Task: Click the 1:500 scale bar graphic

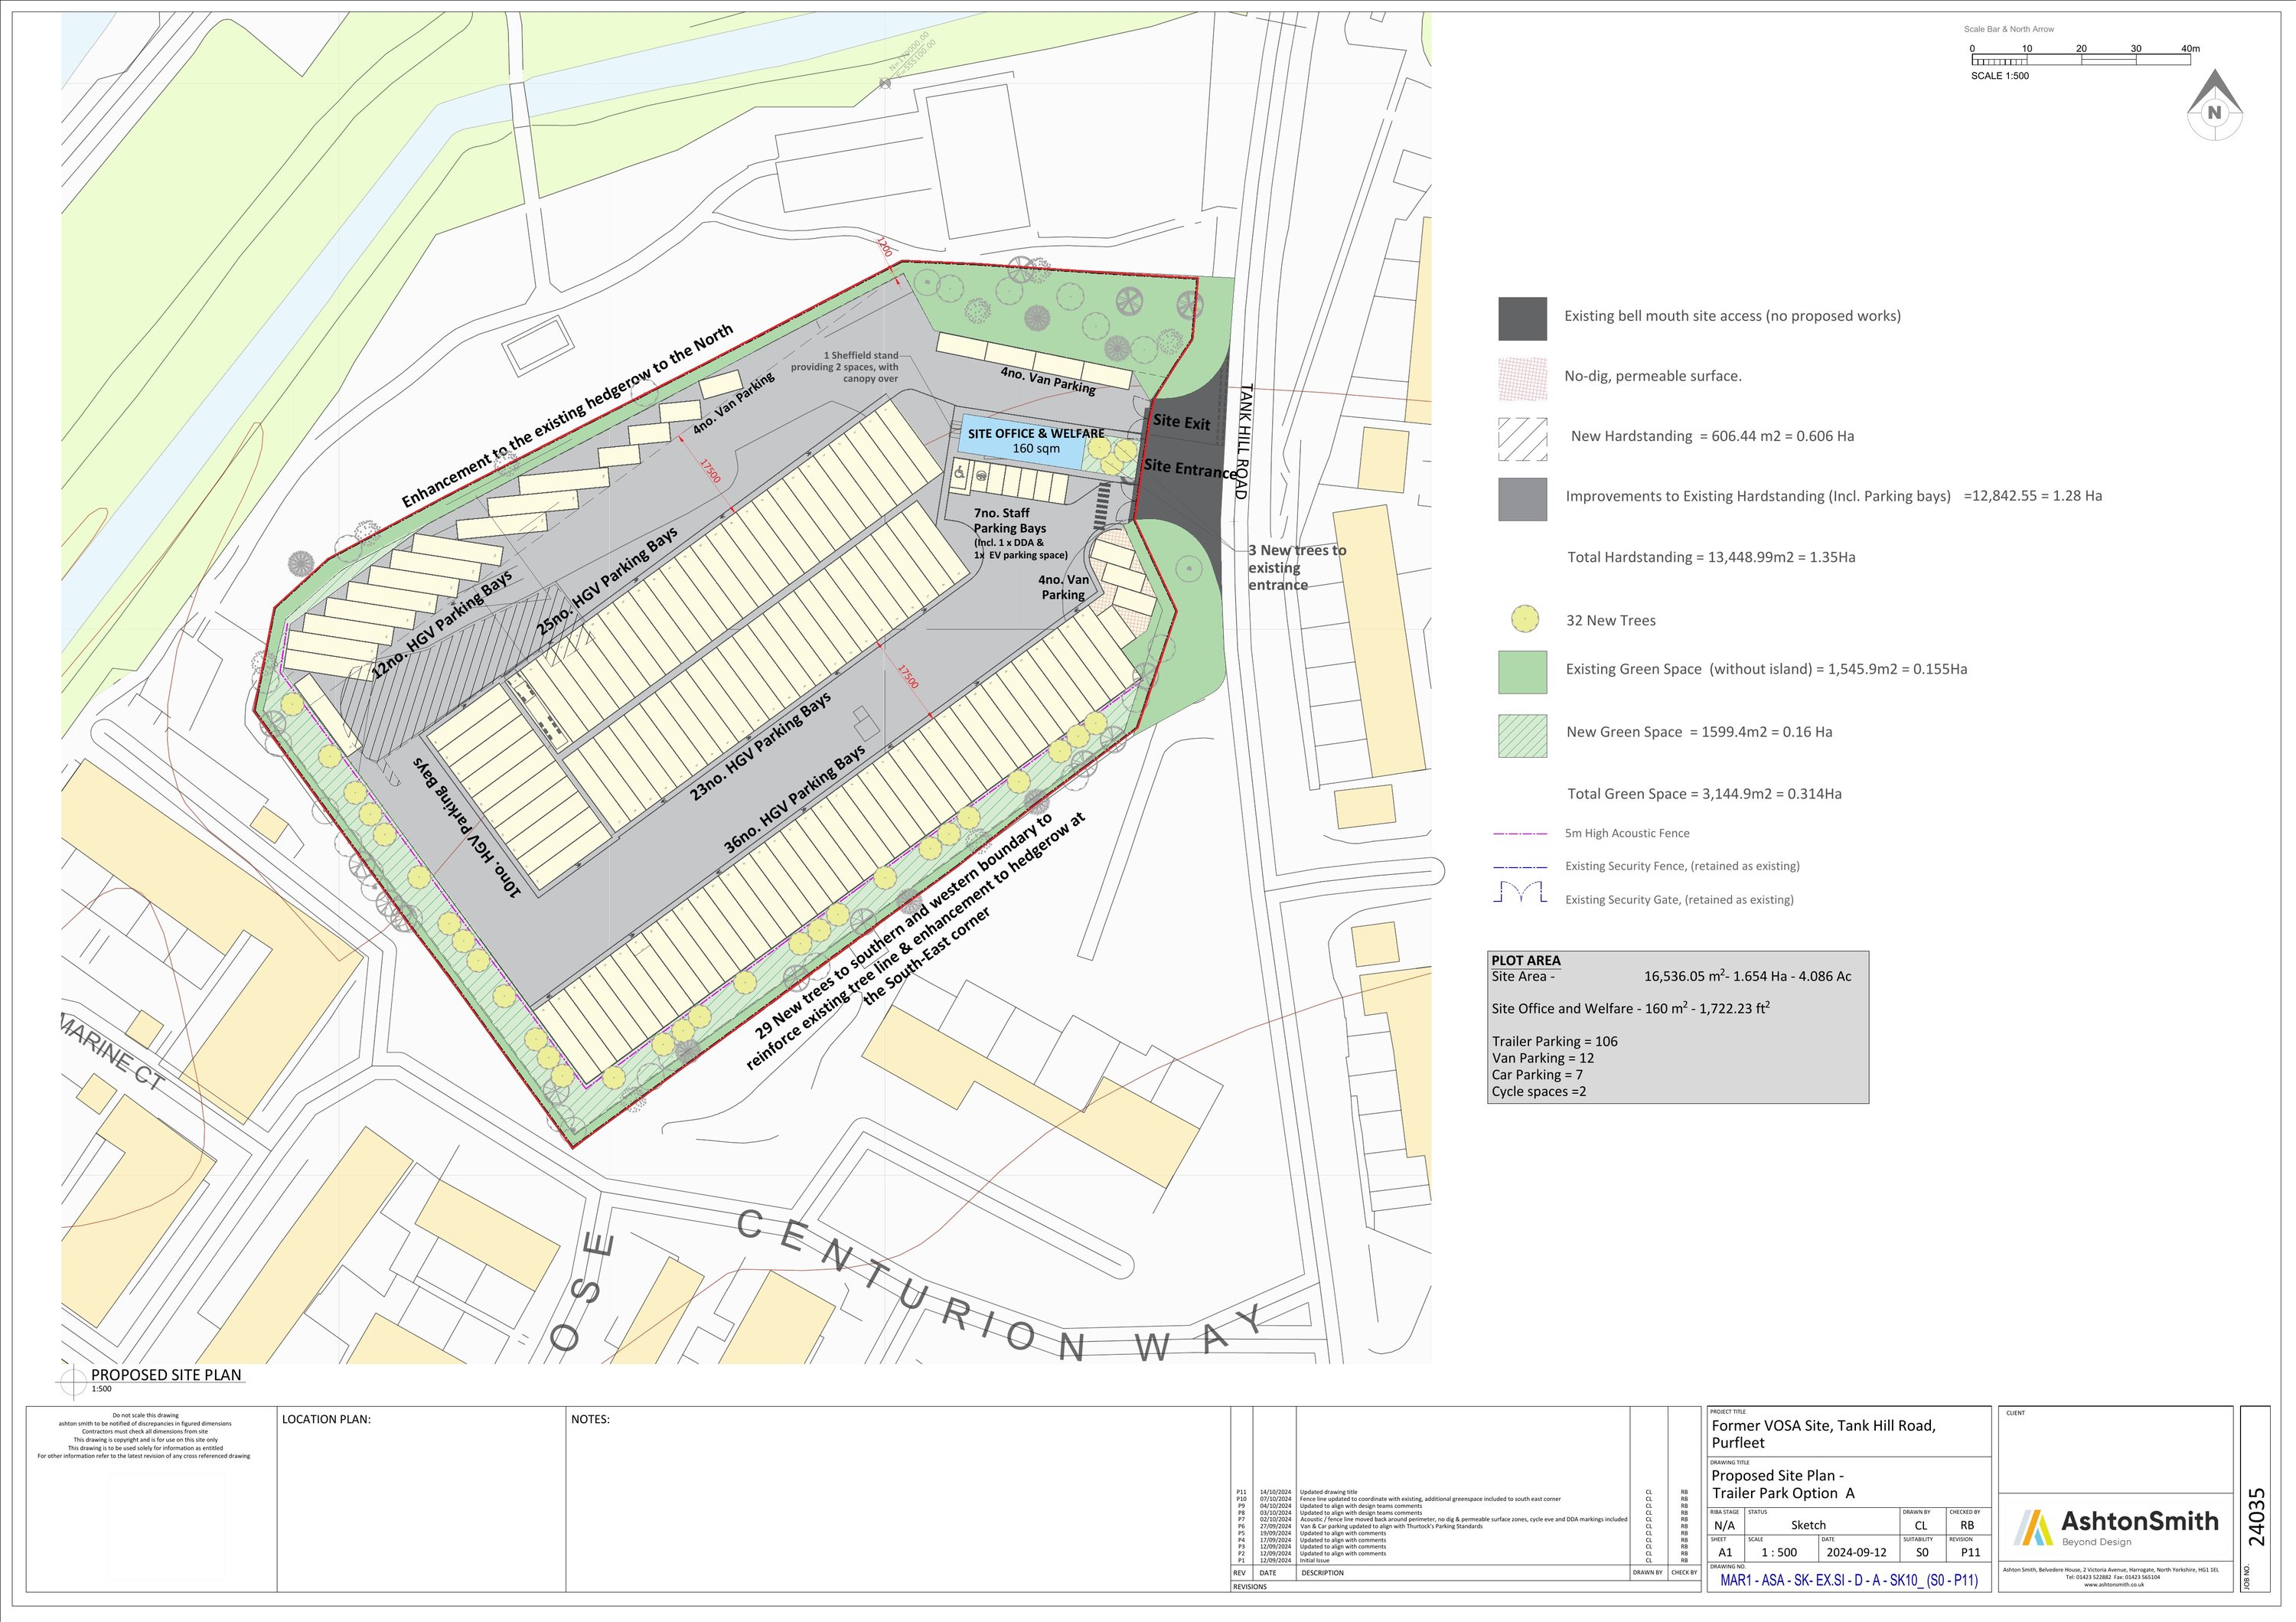Action: pyautogui.click(x=2080, y=60)
